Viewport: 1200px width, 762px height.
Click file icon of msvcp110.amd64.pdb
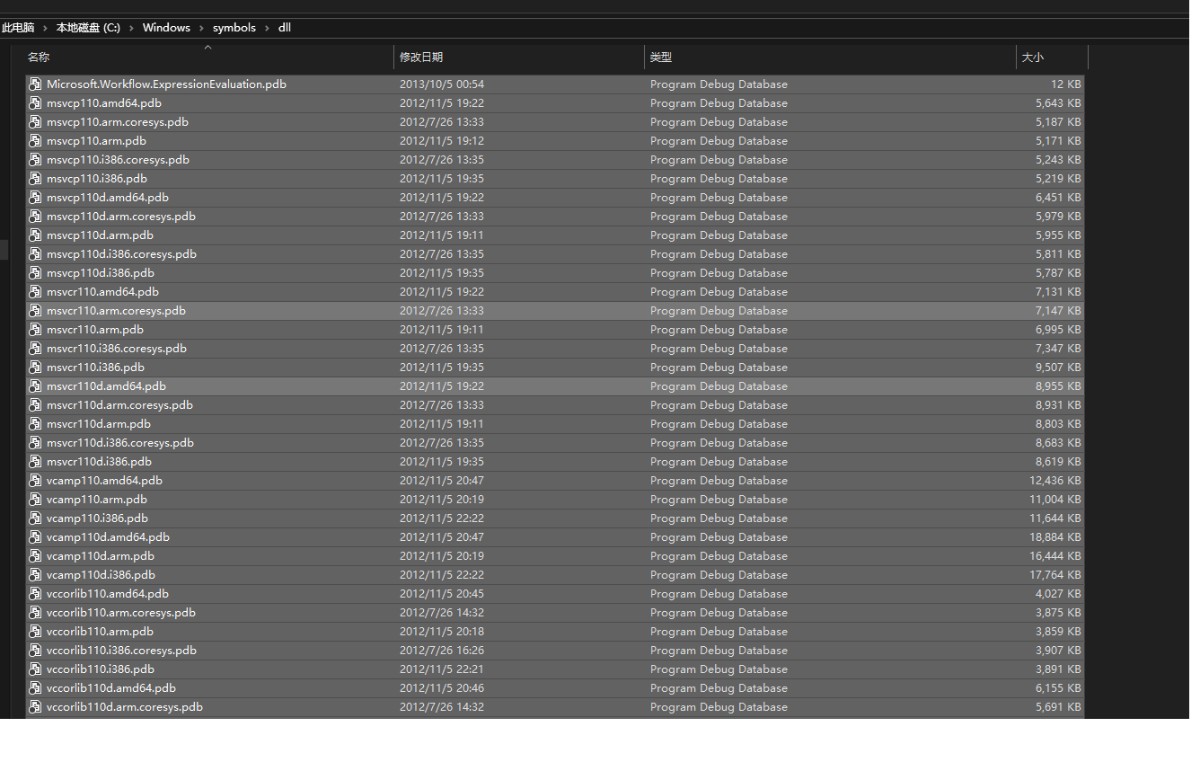pyautogui.click(x=35, y=103)
